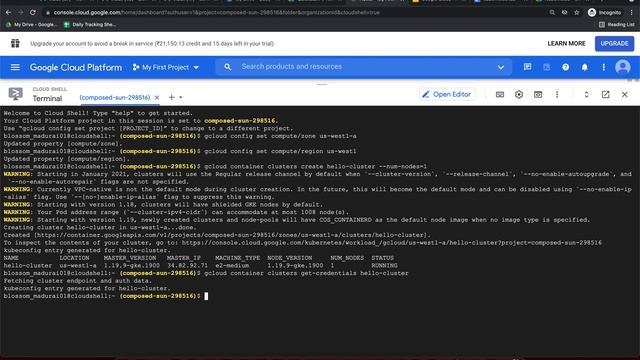The height and width of the screenshot is (360, 640).
Task: Click the gift icon in the trial banner
Action: pyautogui.click(x=15, y=43)
